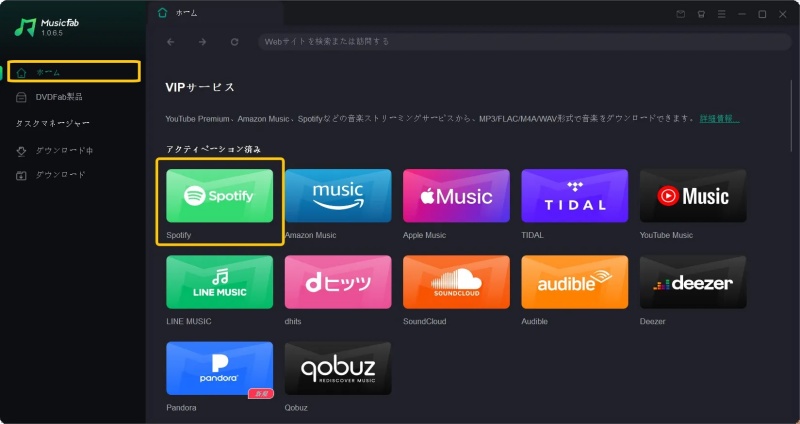Open the TIDAL service tile
Screen dimensions: 800x424
pyautogui.click(x=574, y=196)
